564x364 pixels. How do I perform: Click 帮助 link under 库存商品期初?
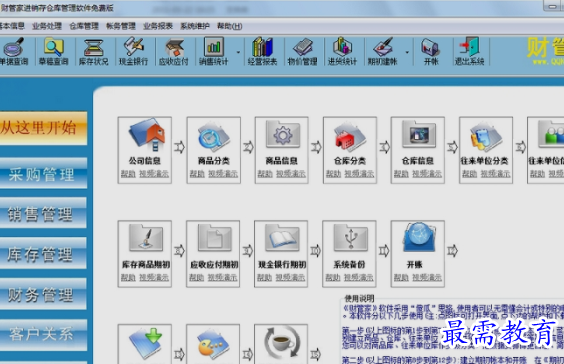point(128,277)
